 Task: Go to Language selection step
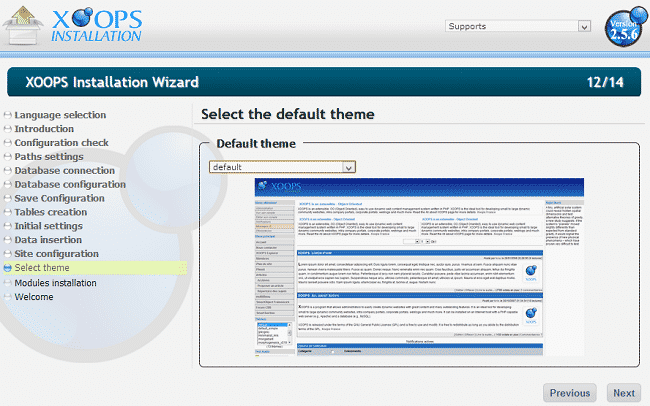click(x=60, y=115)
